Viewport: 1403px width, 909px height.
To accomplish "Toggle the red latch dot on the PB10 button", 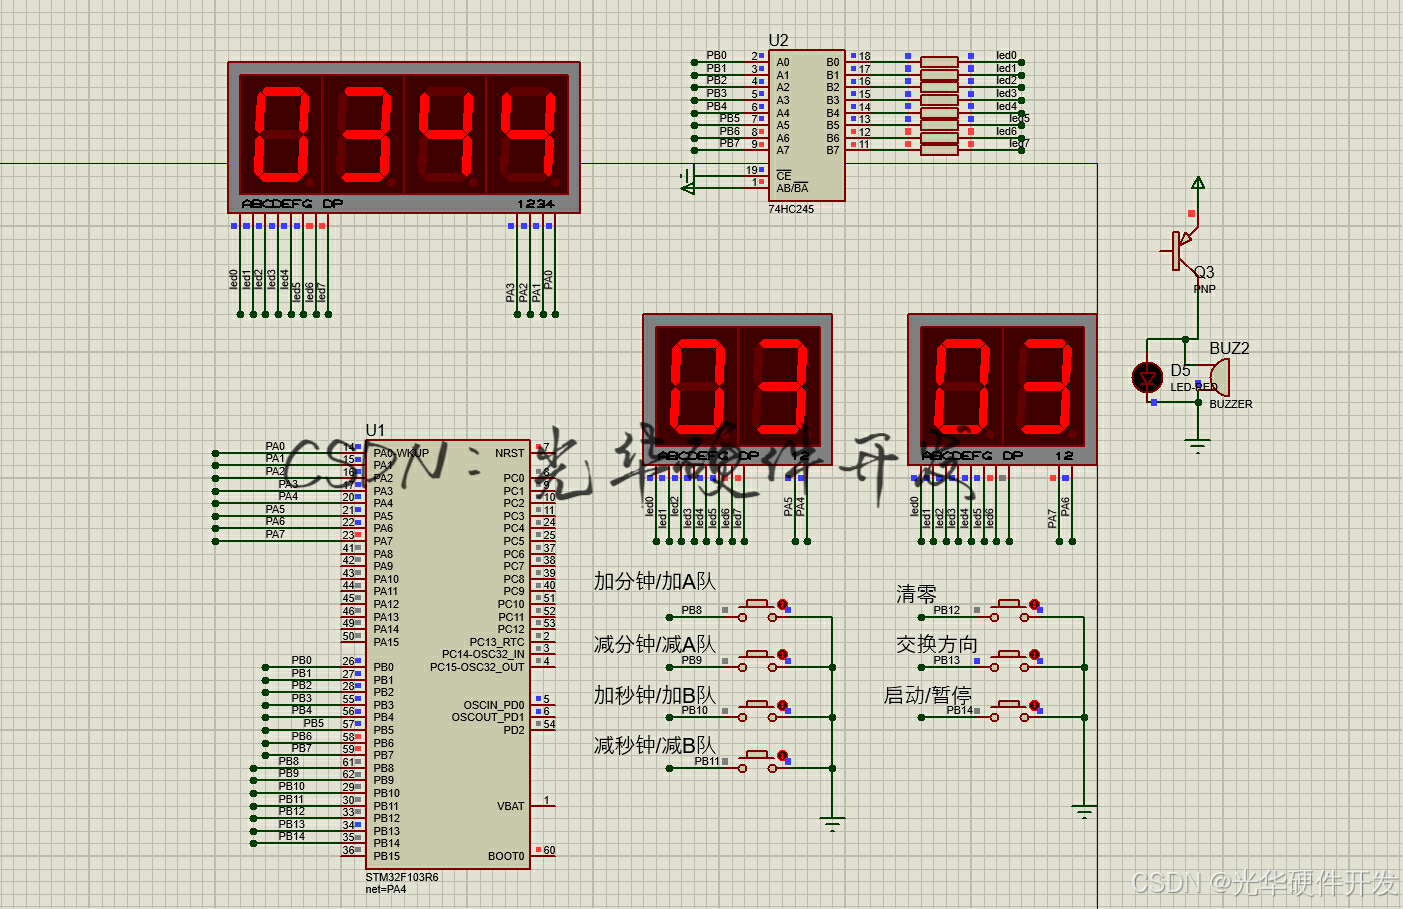I will [783, 705].
